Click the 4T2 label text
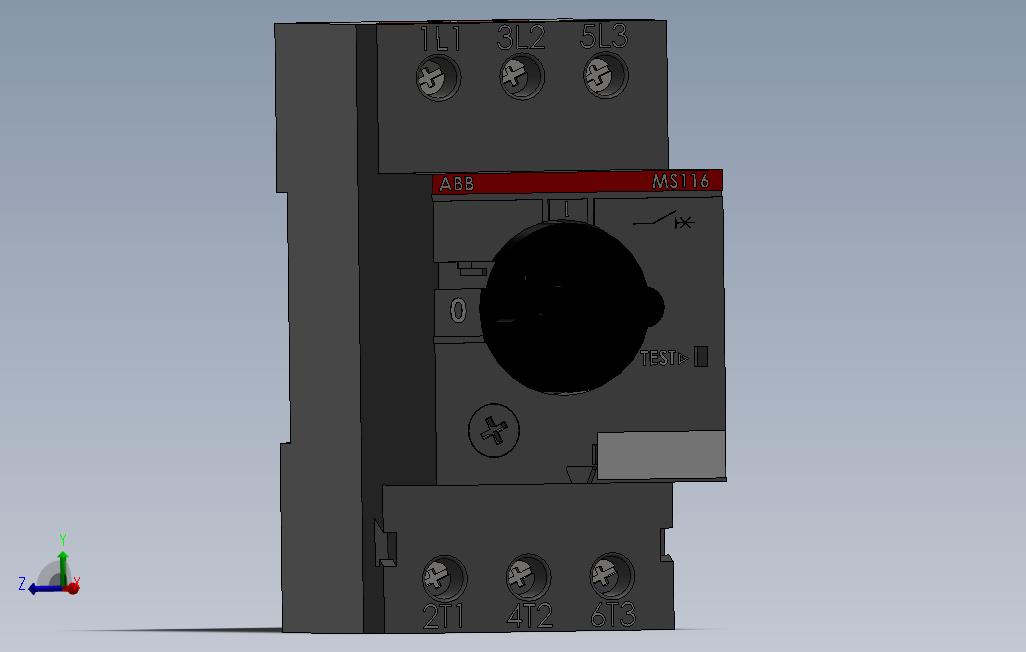The image size is (1026, 652). pos(530,615)
